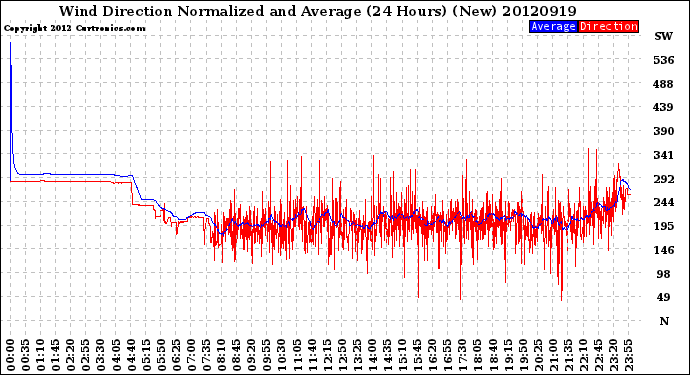This screenshot has width=690, height=375.
Task: Click the blue Average legend label
Action: [554, 26]
